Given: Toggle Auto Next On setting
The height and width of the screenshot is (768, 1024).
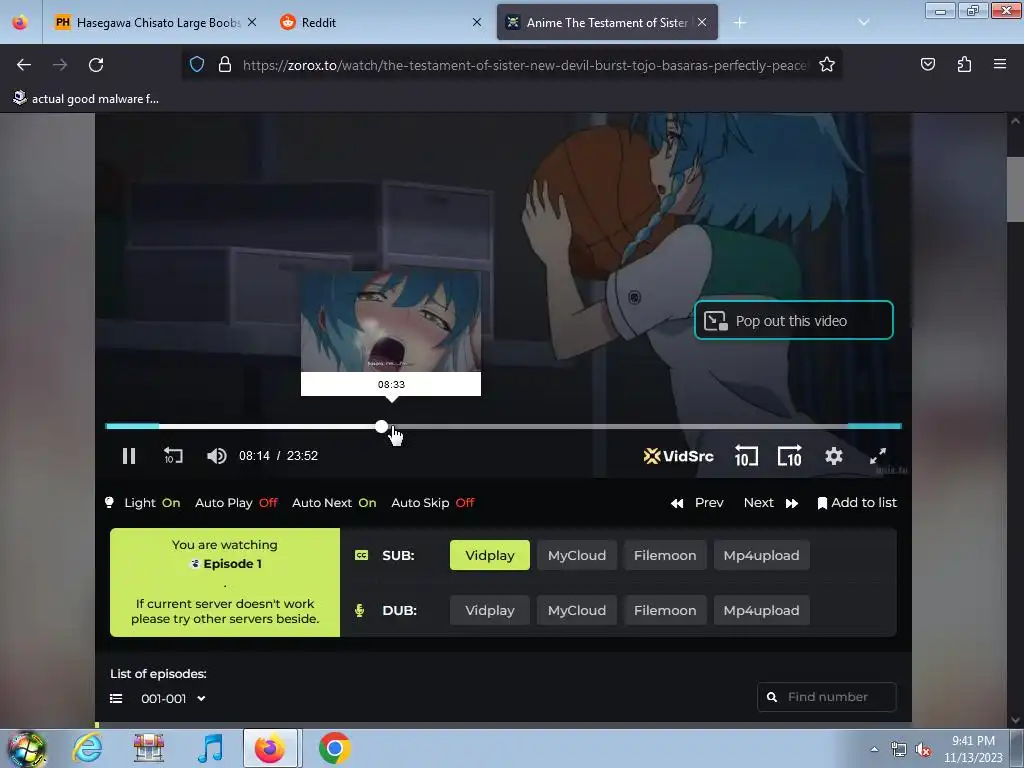Looking at the screenshot, I should point(334,503).
